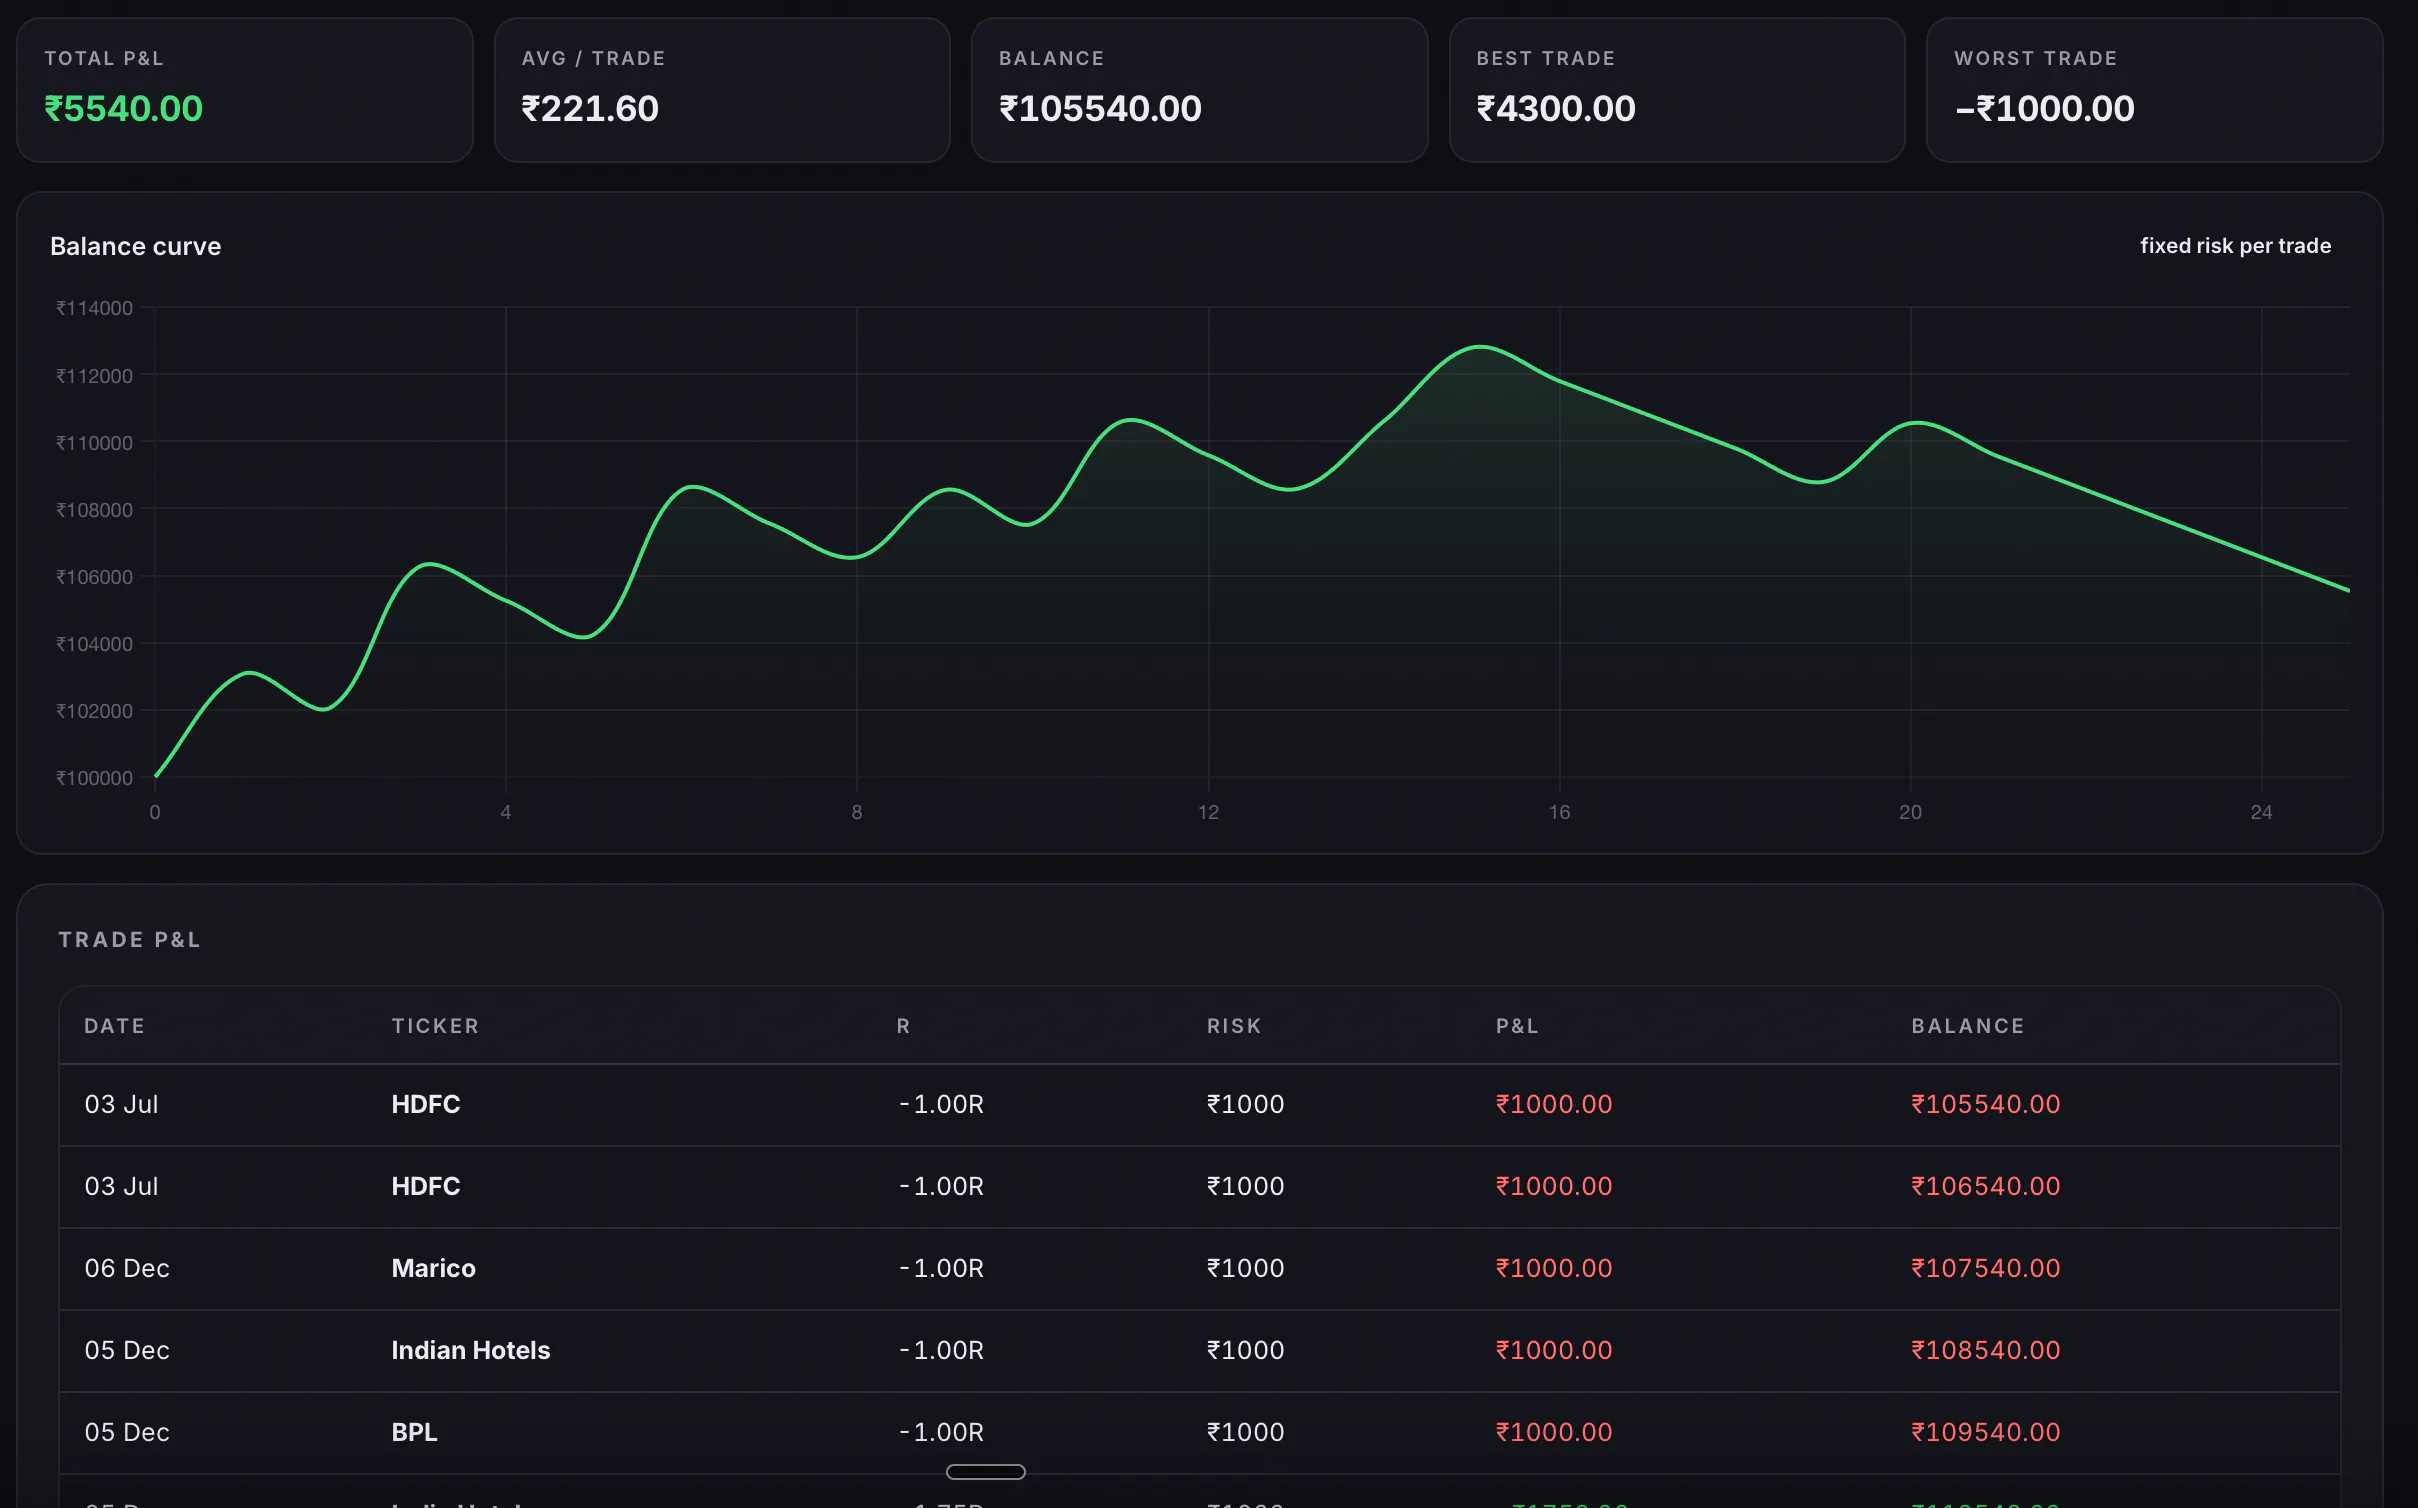Click the ₹104000 y-axis label

(x=94, y=644)
